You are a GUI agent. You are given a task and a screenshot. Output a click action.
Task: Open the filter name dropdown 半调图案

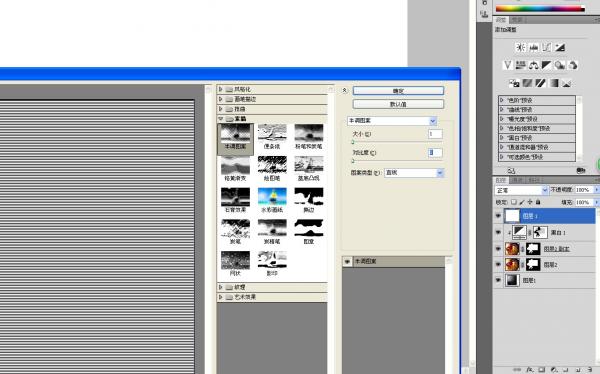click(392, 121)
